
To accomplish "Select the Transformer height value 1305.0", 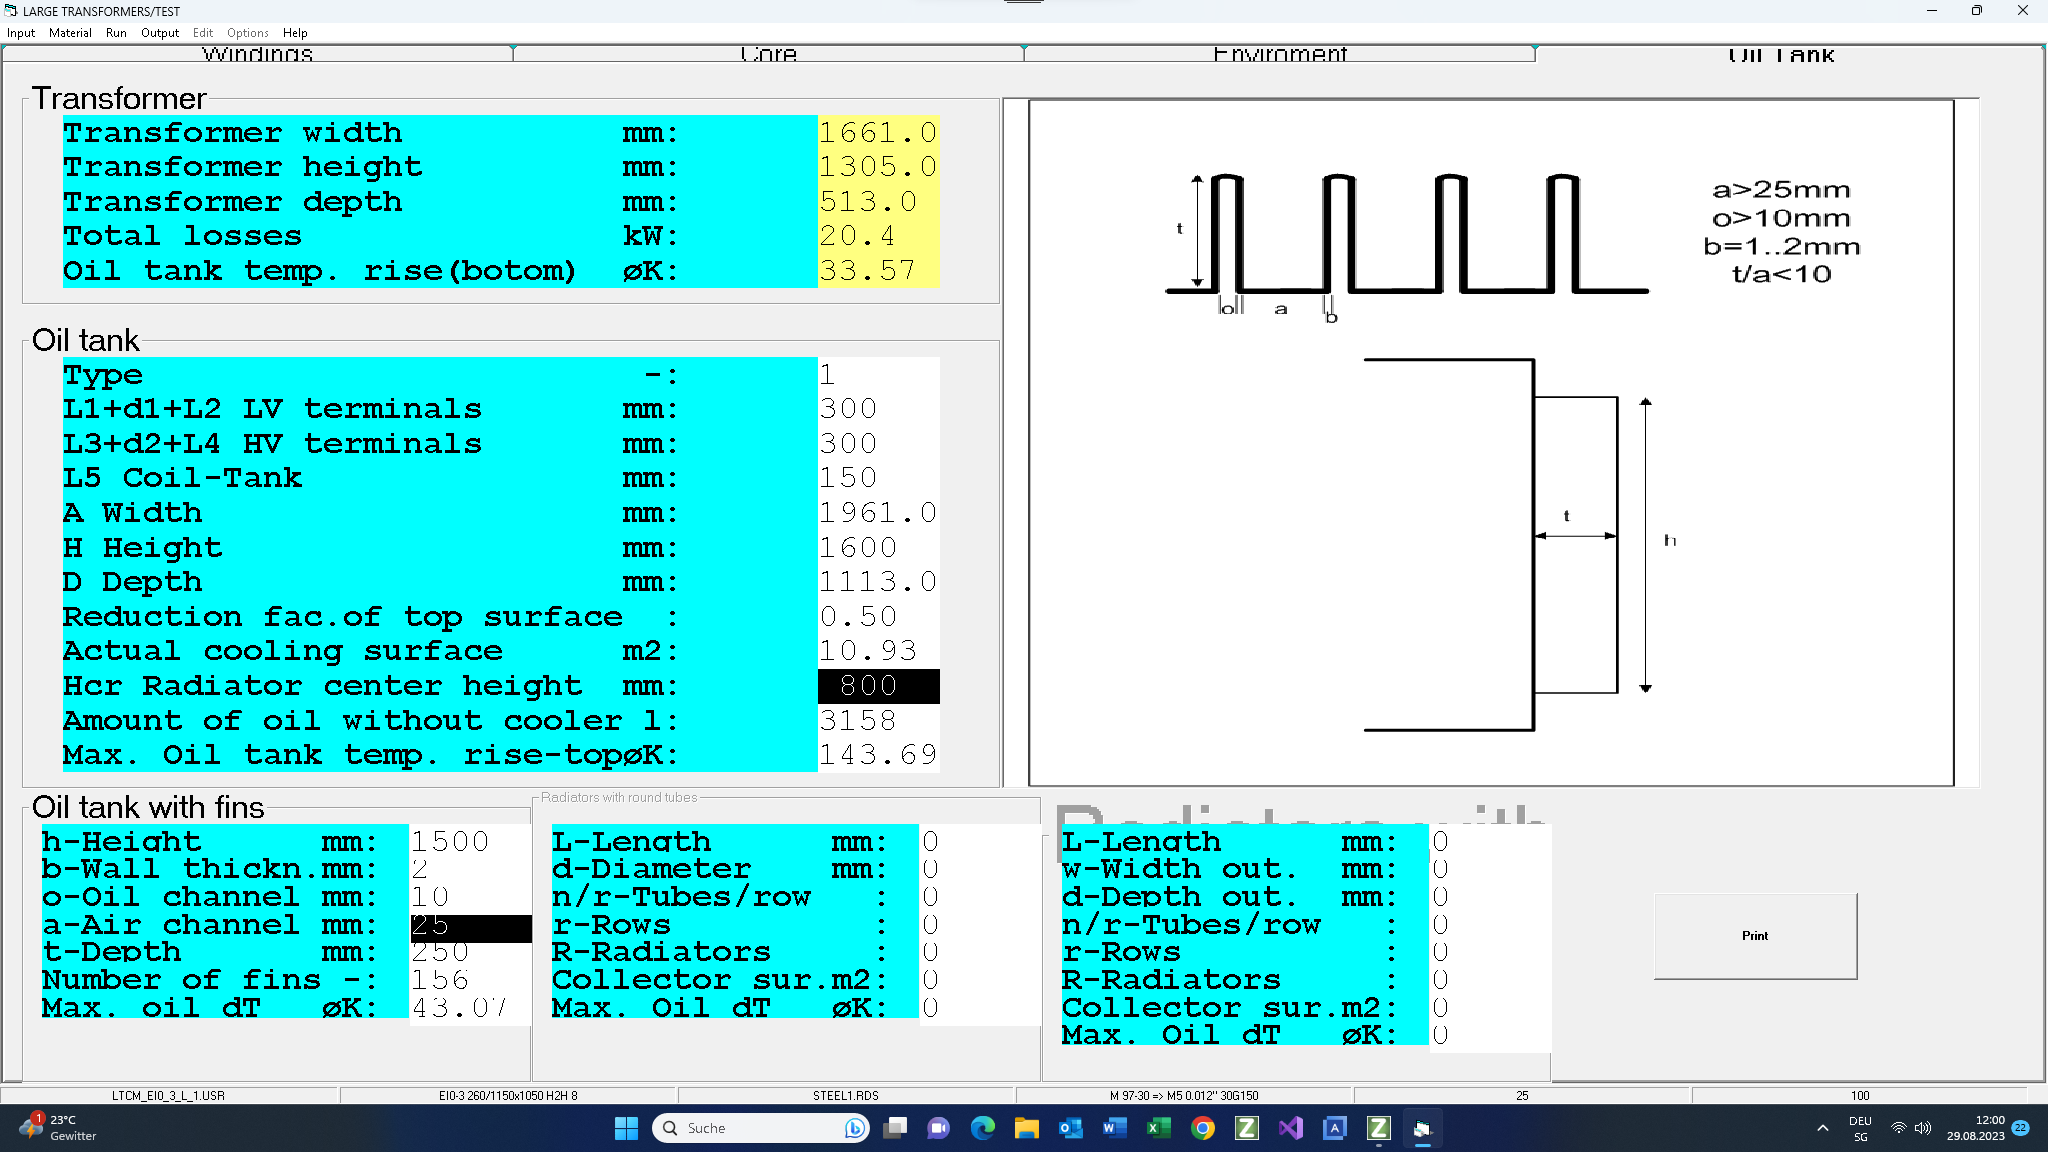I will [x=878, y=167].
